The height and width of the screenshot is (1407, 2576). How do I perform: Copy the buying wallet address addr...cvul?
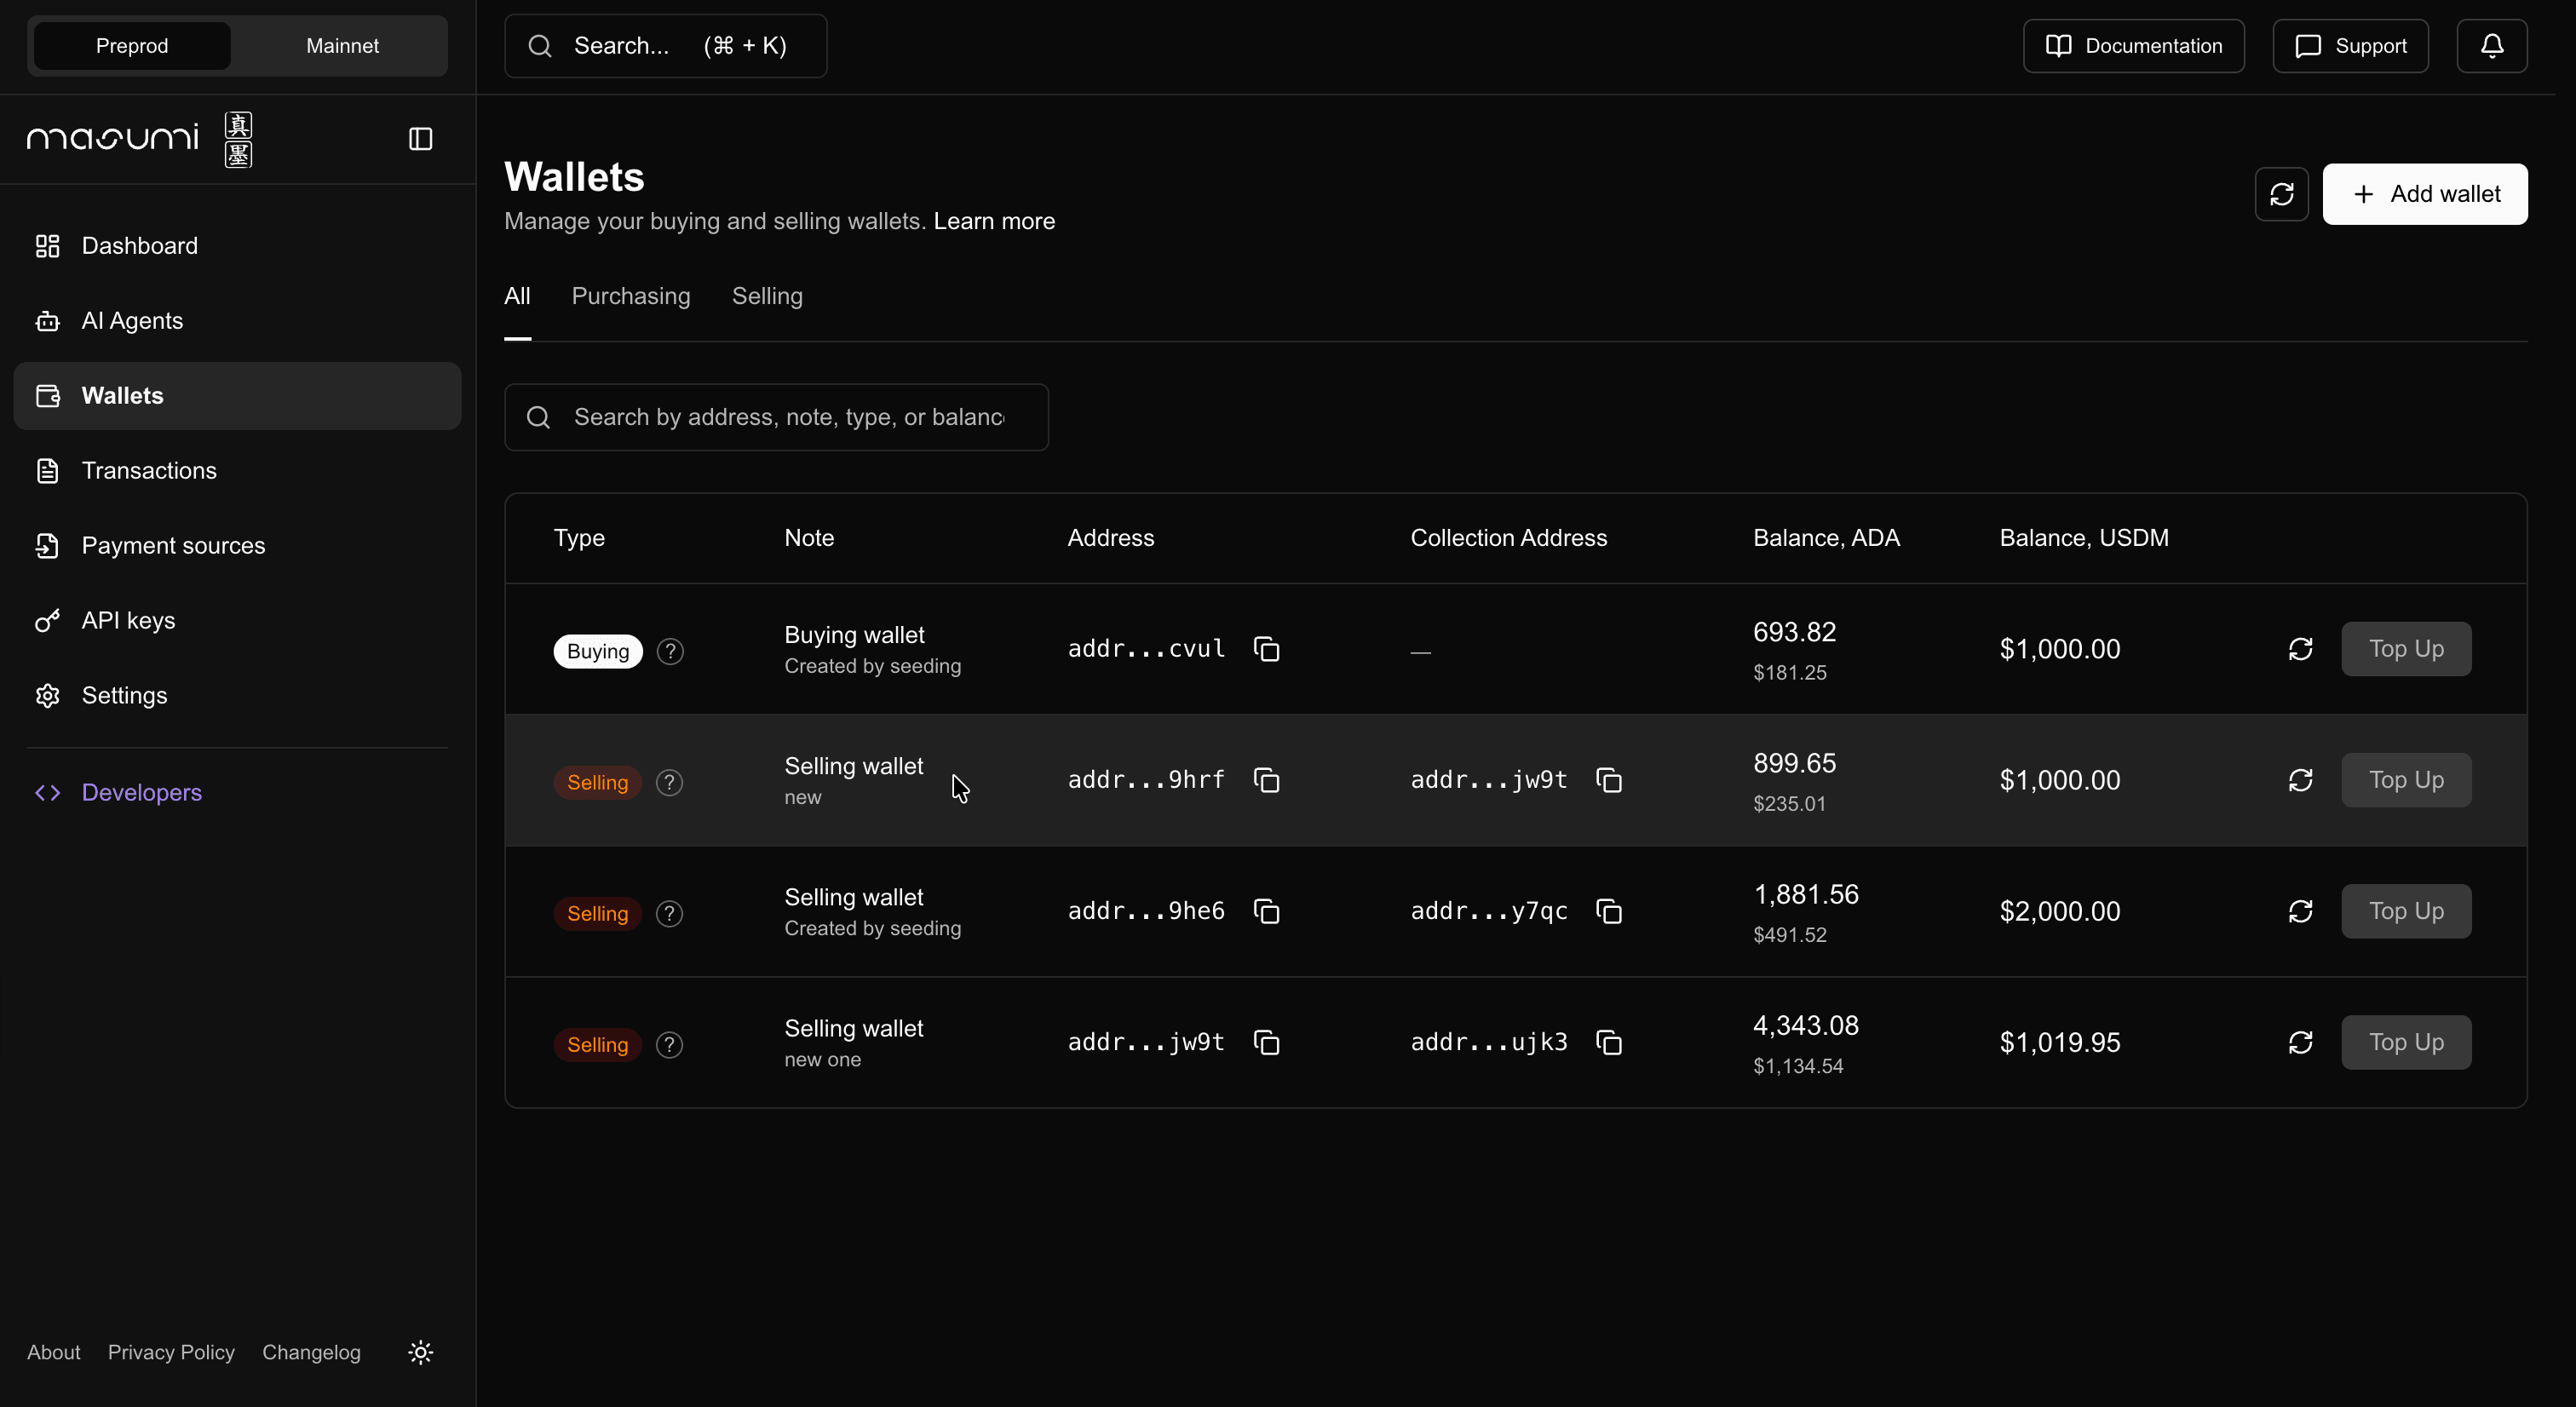(1266, 649)
